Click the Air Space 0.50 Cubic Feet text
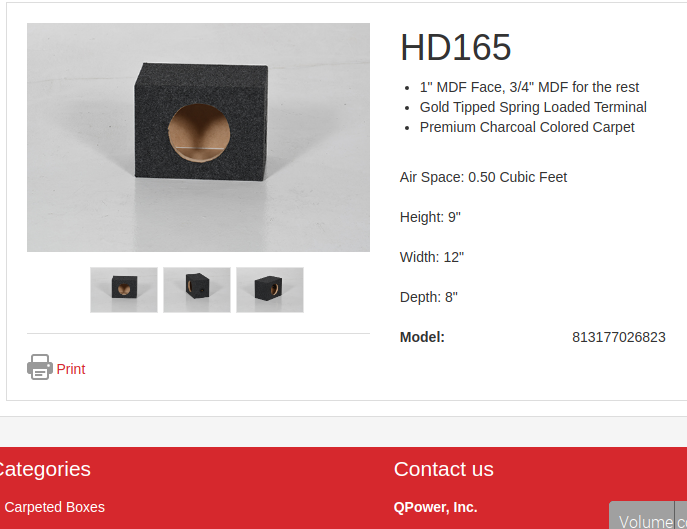 tap(483, 177)
